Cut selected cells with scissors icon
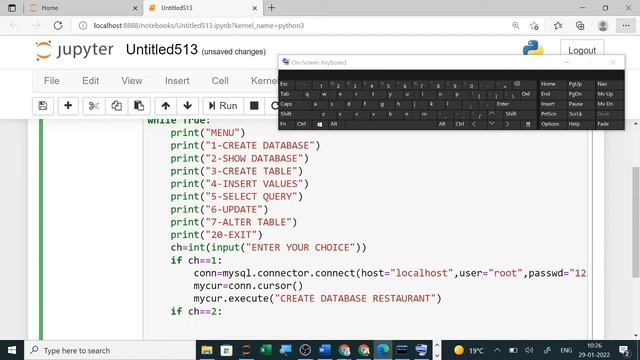The height and width of the screenshot is (360, 640). pyautogui.click(x=94, y=106)
